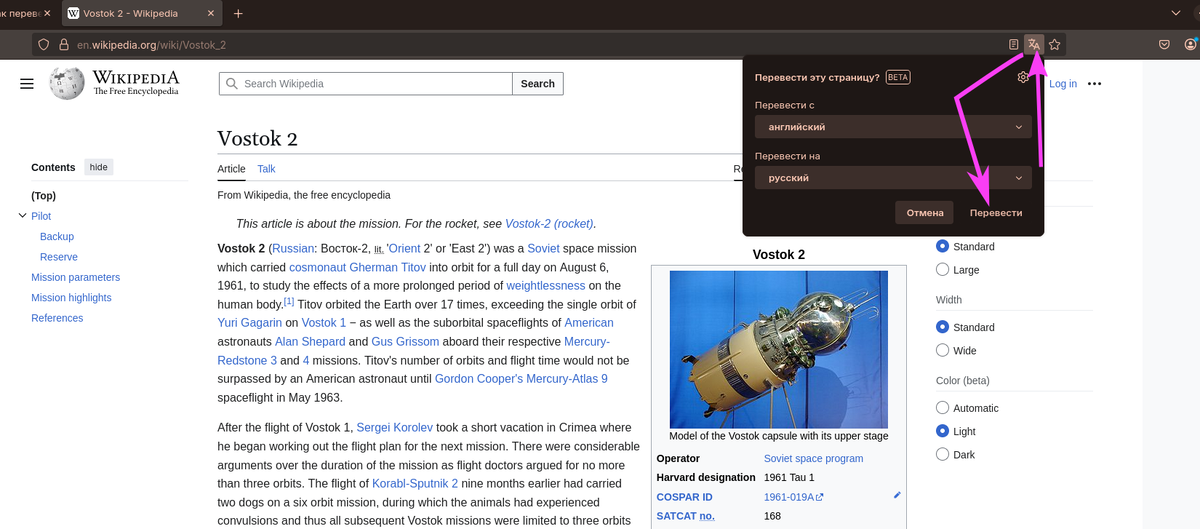This screenshot has height=529, width=1200.
Task: Open the translate-to language dropdown (русский)
Action: [893, 178]
